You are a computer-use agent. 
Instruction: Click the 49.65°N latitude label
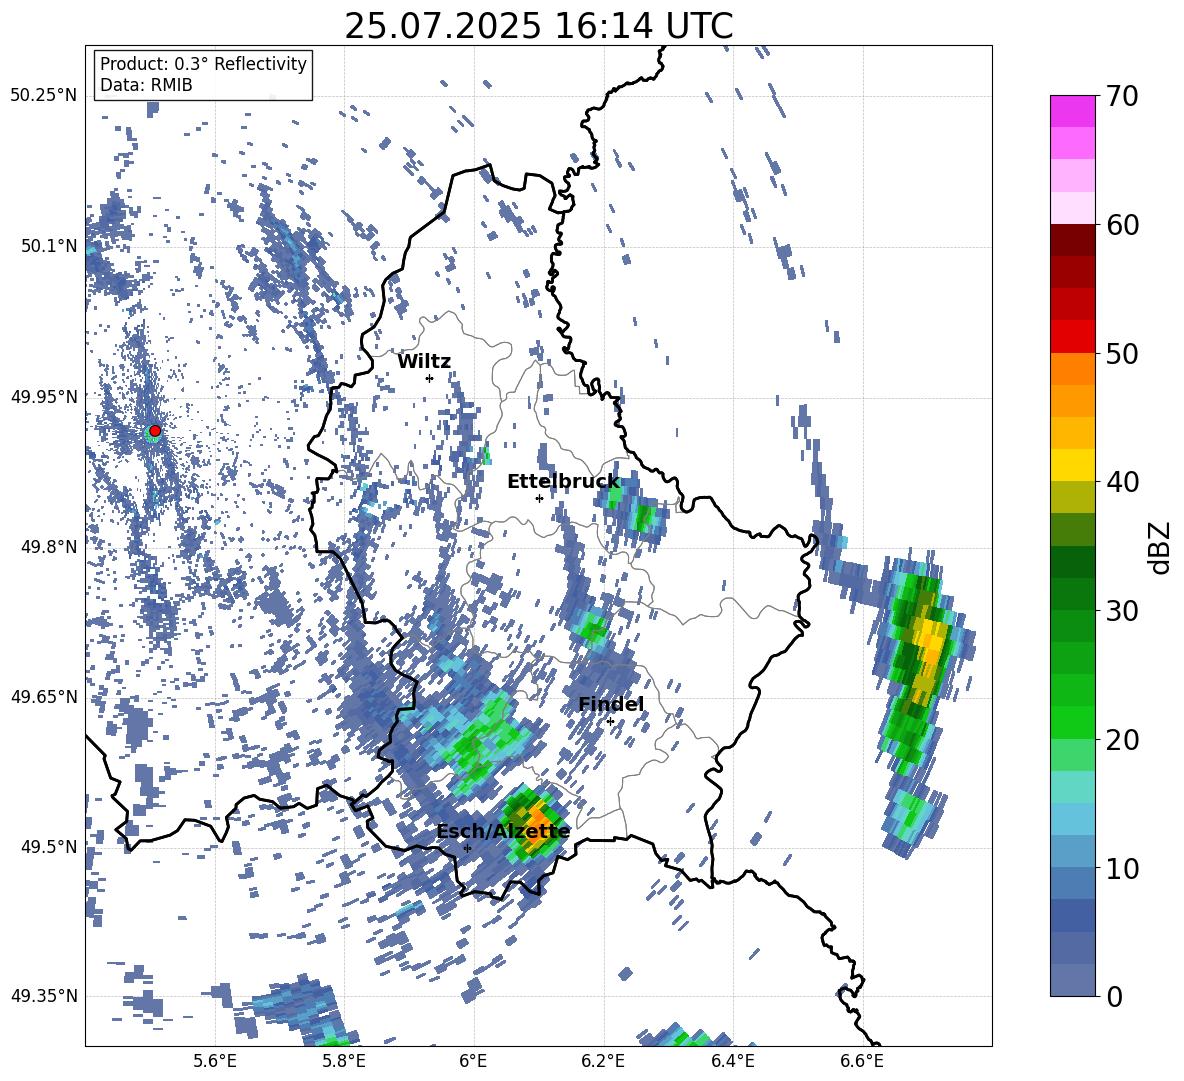point(44,696)
